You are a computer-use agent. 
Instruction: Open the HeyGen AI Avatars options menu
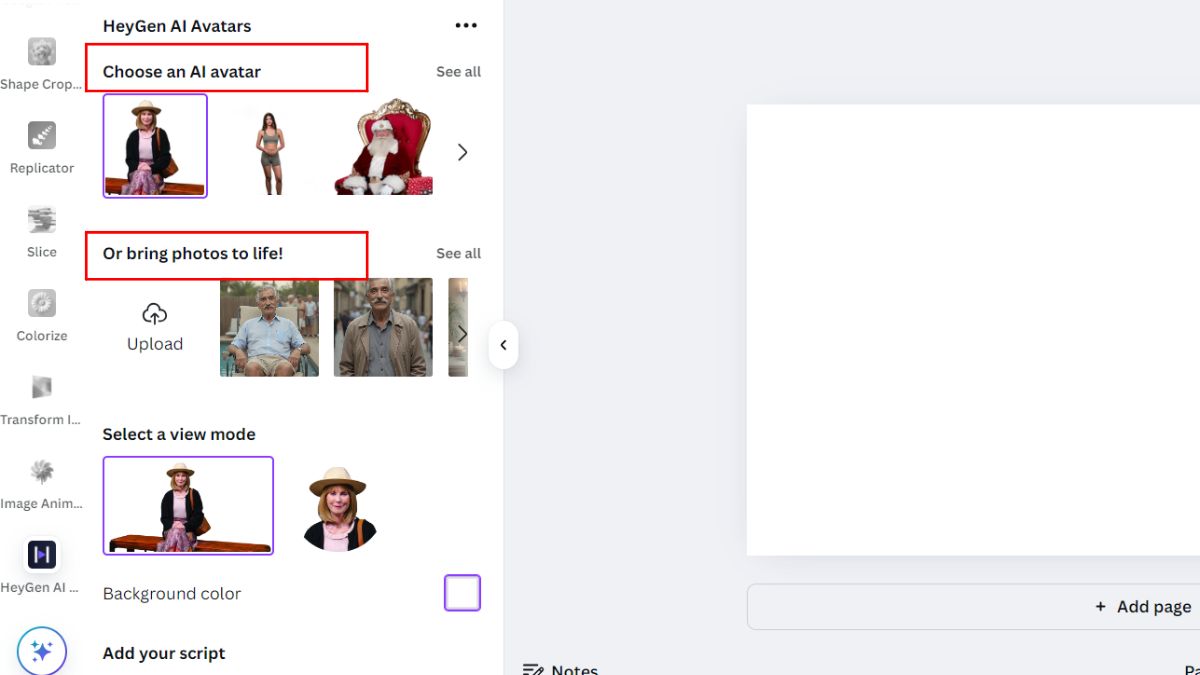pyautogui.click(x=465, y=25)
